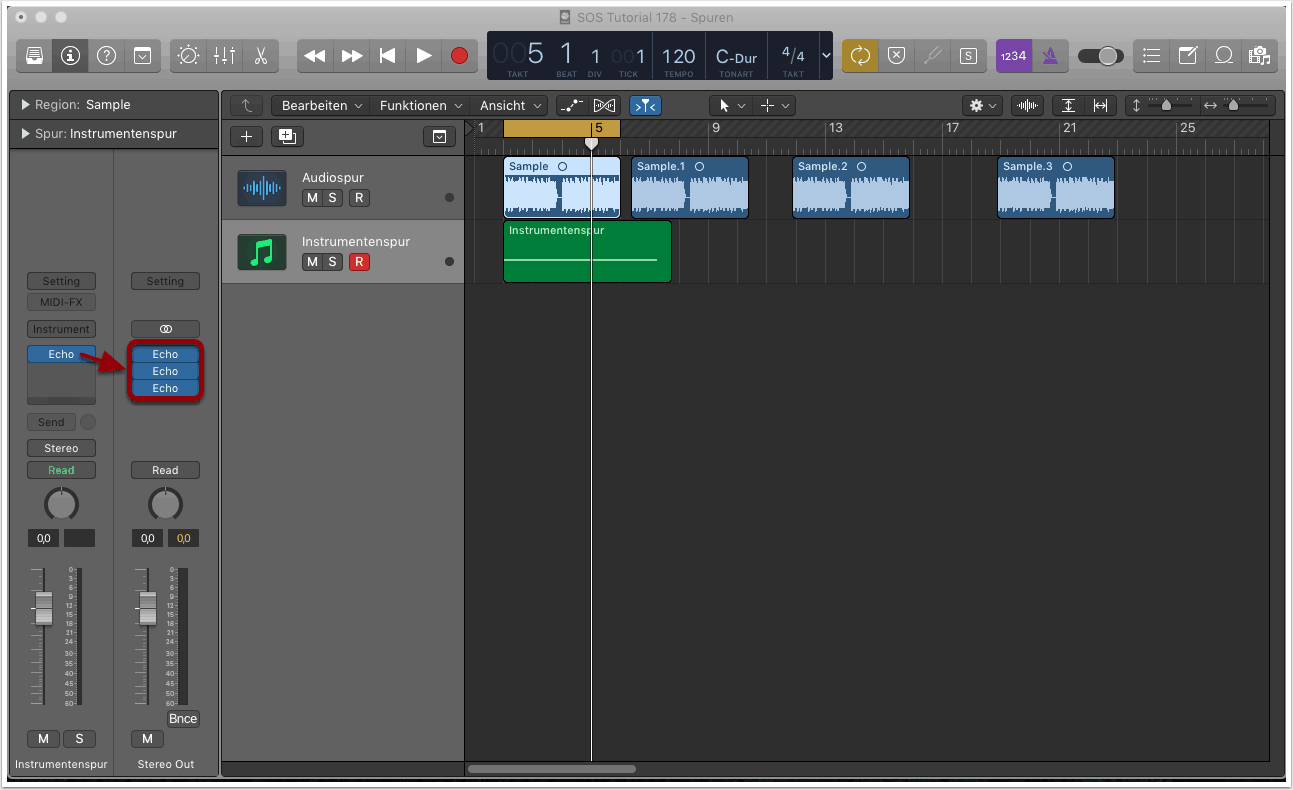Image resolution: width=1293 pixels, height=790 pixels.
Task: Solo the Instrumentenspur track header
Action: [x=333, y=262]
